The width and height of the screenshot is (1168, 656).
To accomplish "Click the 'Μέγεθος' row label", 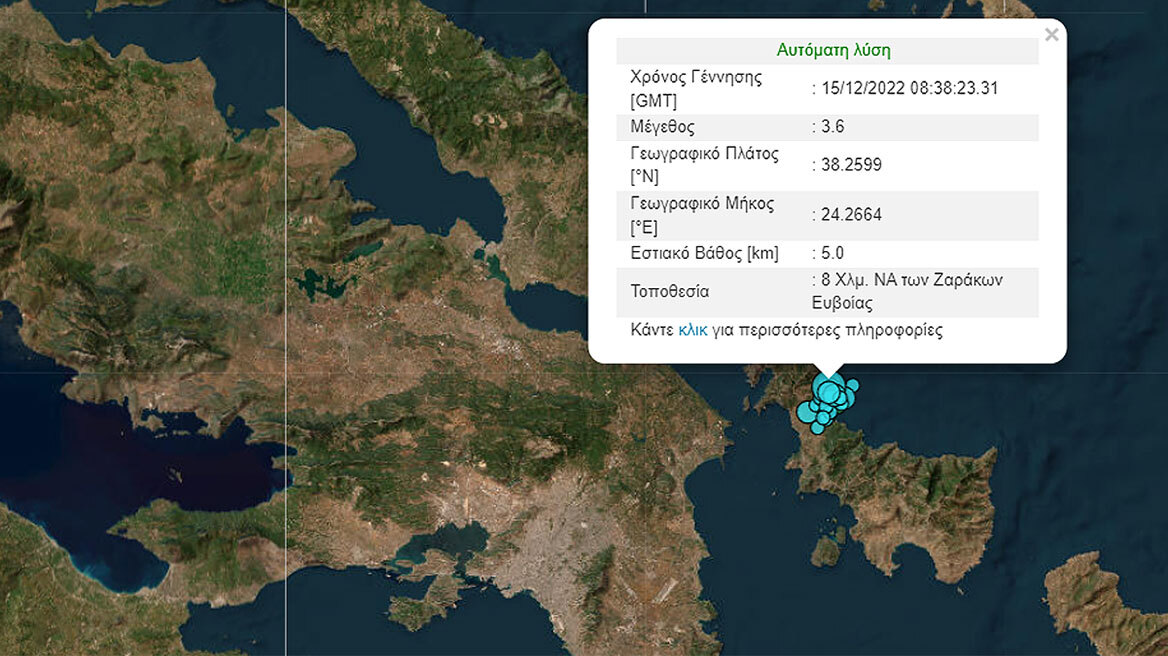I will 662,127.
